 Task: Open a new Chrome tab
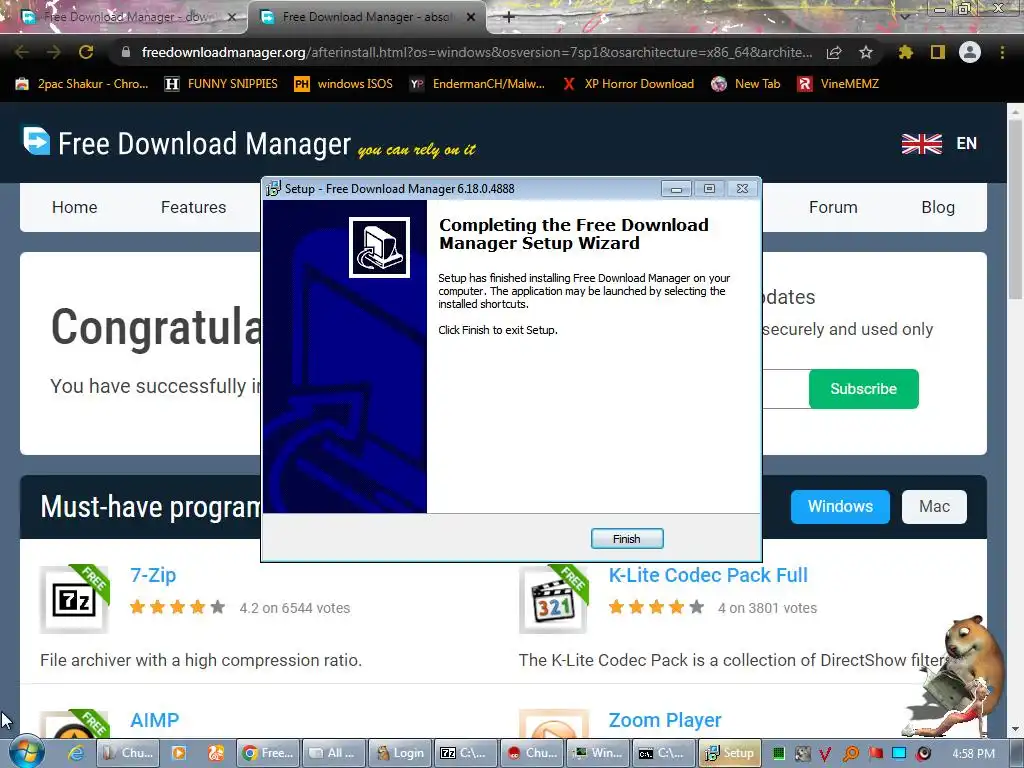tap(509, 17)
